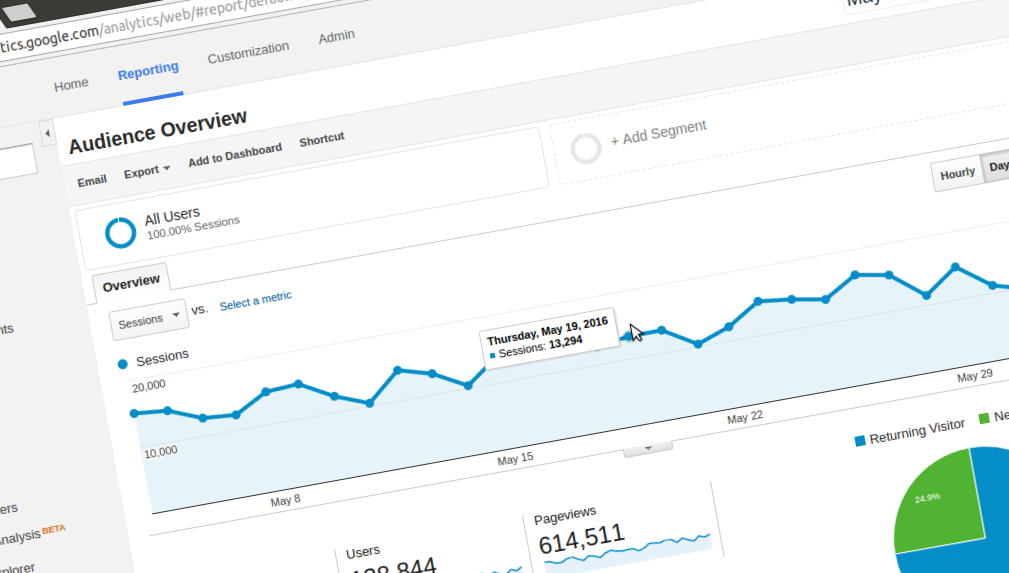Click the May 22 axis label

[x=745, y=418]
